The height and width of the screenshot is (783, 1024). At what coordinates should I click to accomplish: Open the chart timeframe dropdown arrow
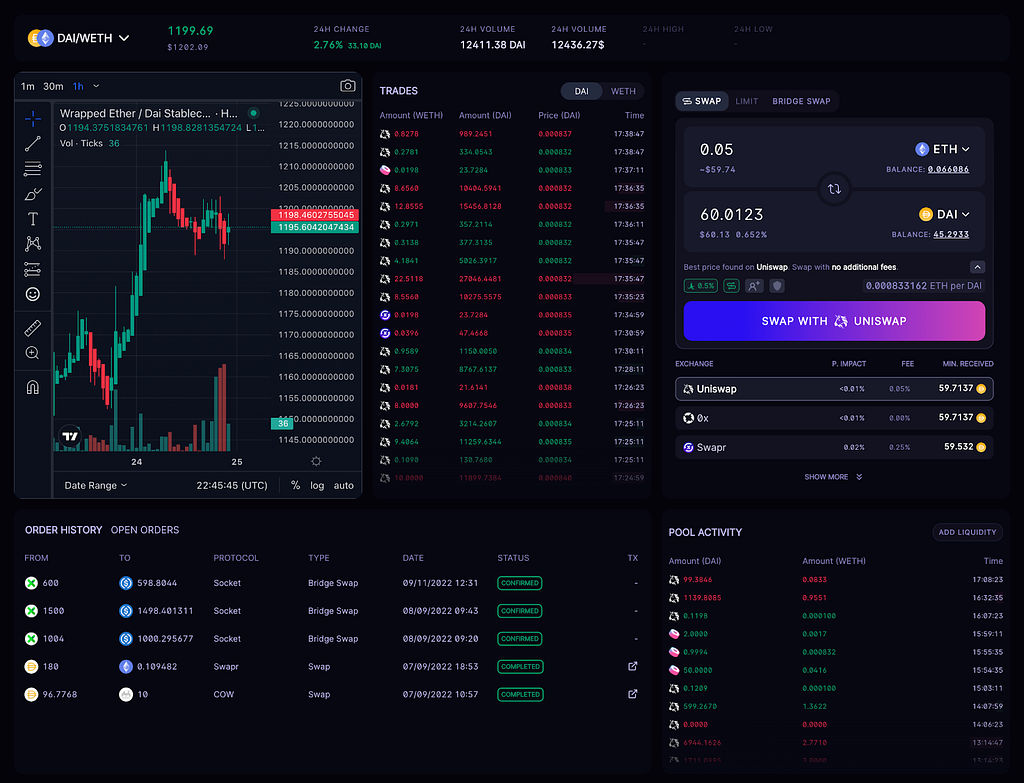(97, 86)
